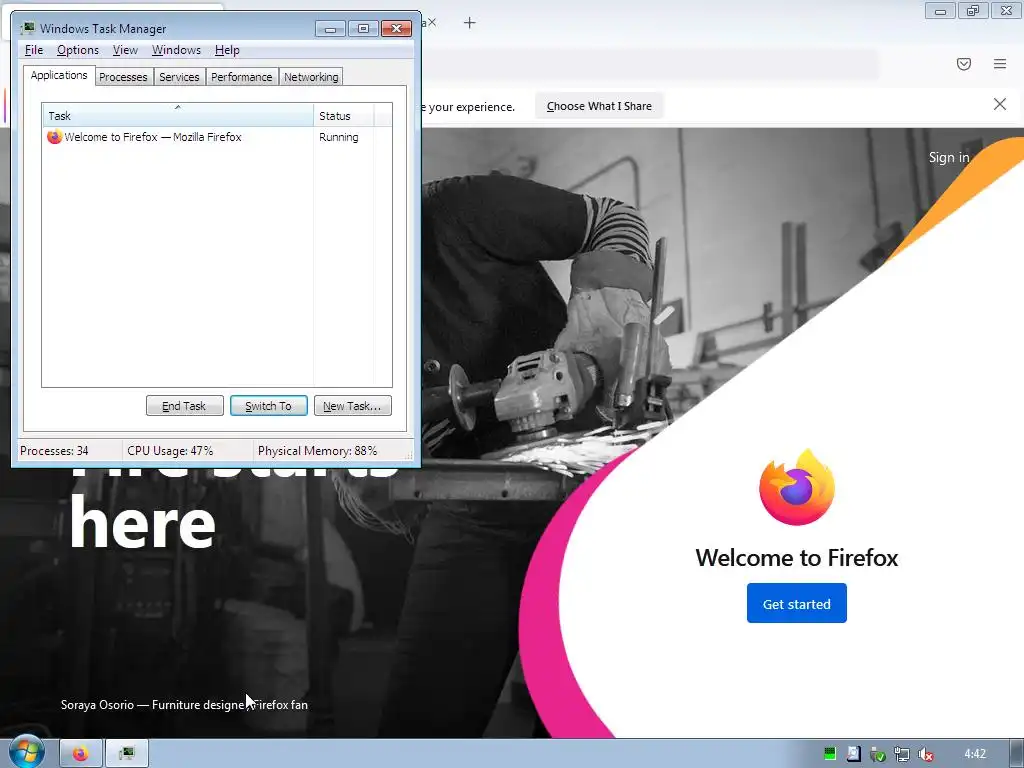1024x768 pixels.
Task: Click the Show Desktop strip
Action: click(x=1017, y=754)
